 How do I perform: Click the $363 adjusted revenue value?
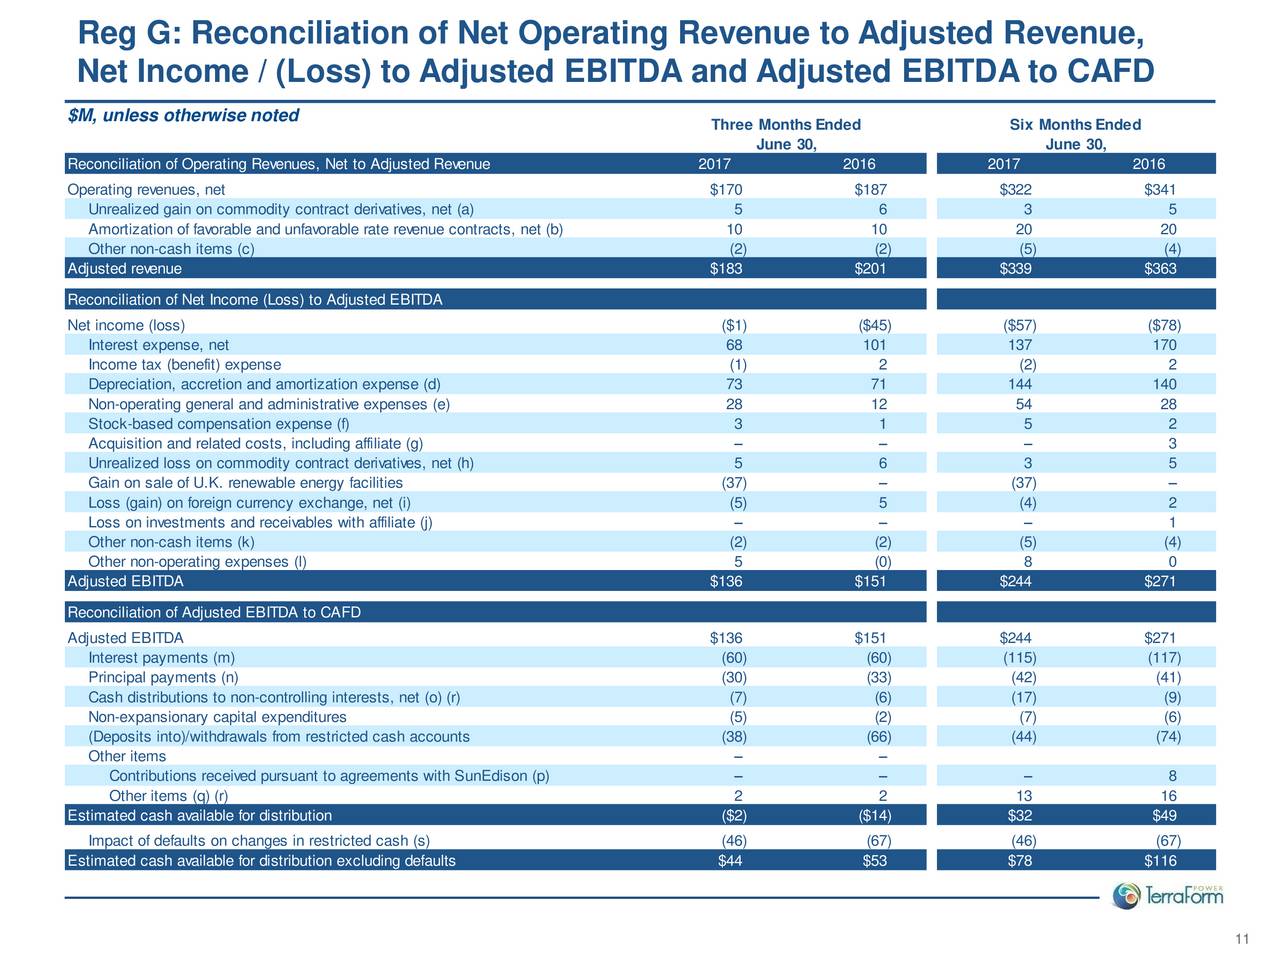(1160, 268)
